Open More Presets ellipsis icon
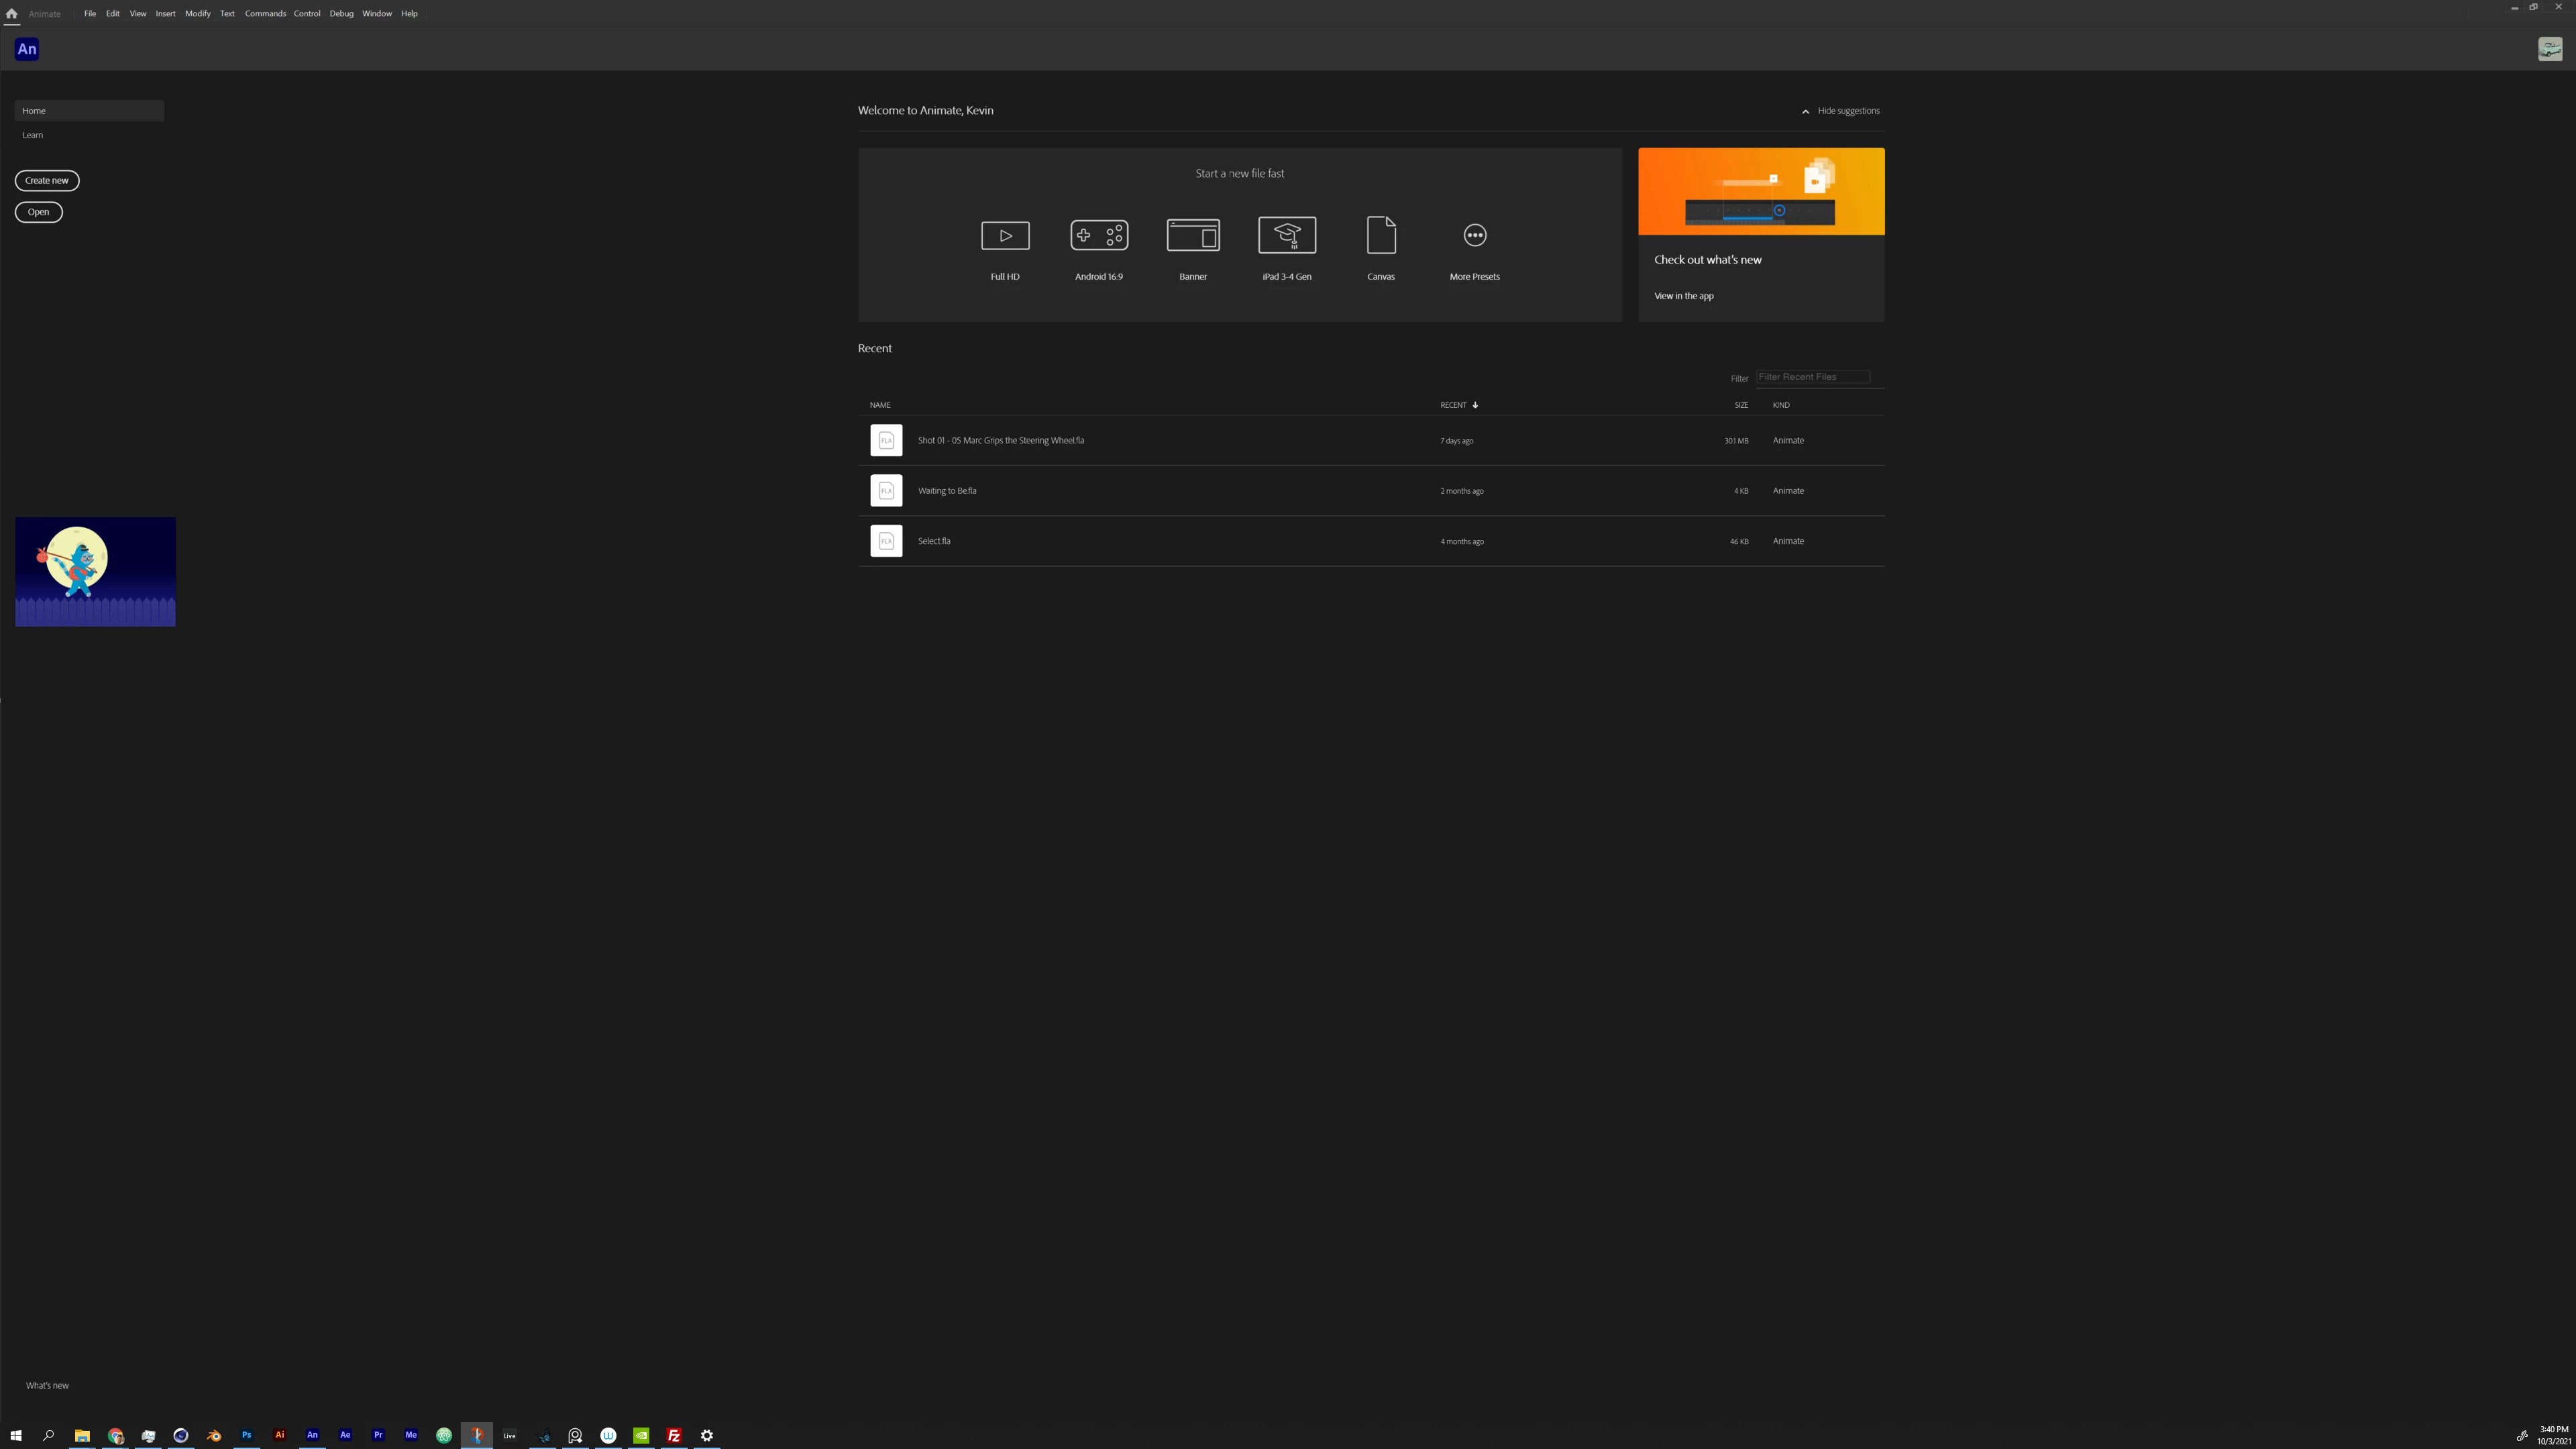 pyautogui.click(x=1475, y=235)
